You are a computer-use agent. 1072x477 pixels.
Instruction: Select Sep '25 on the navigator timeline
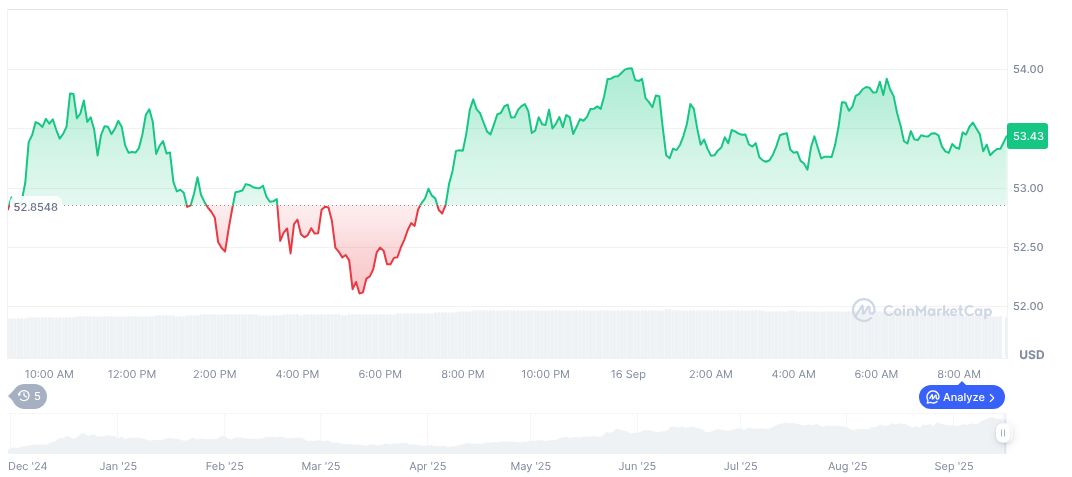click(x=954, y=466)
